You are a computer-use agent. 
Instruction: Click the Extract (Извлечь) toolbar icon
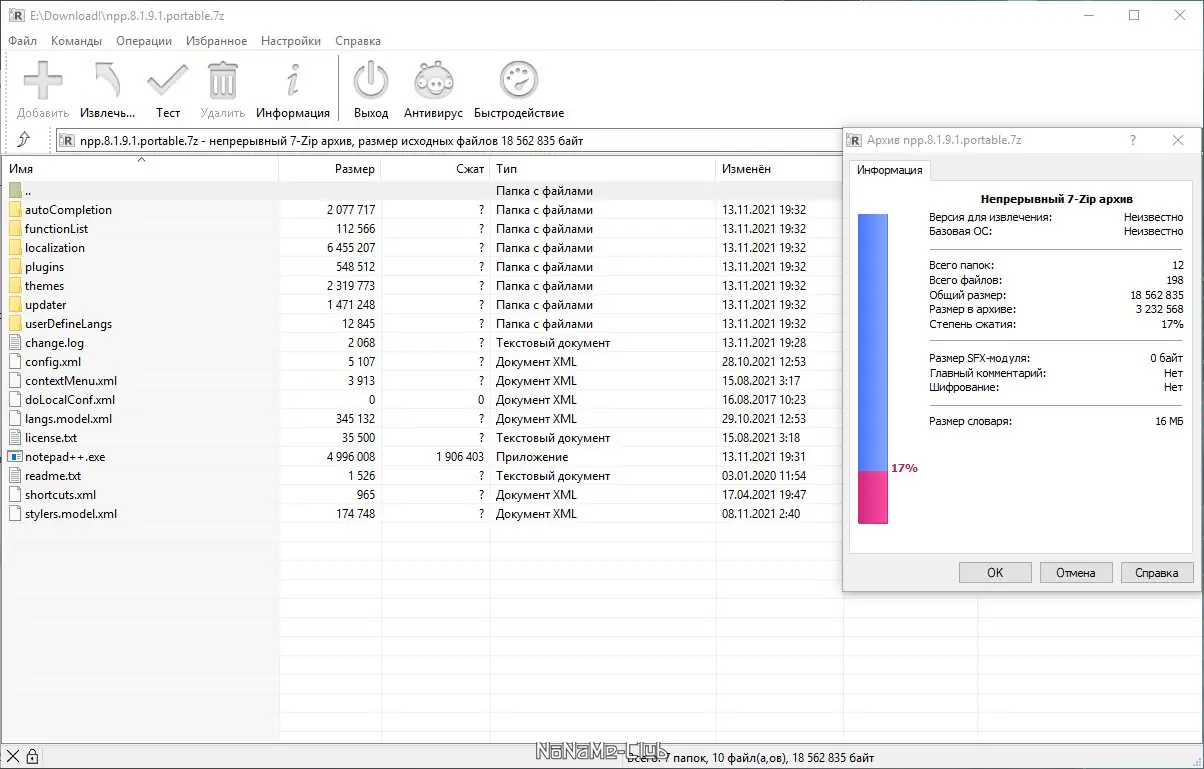tap(107, 80)
